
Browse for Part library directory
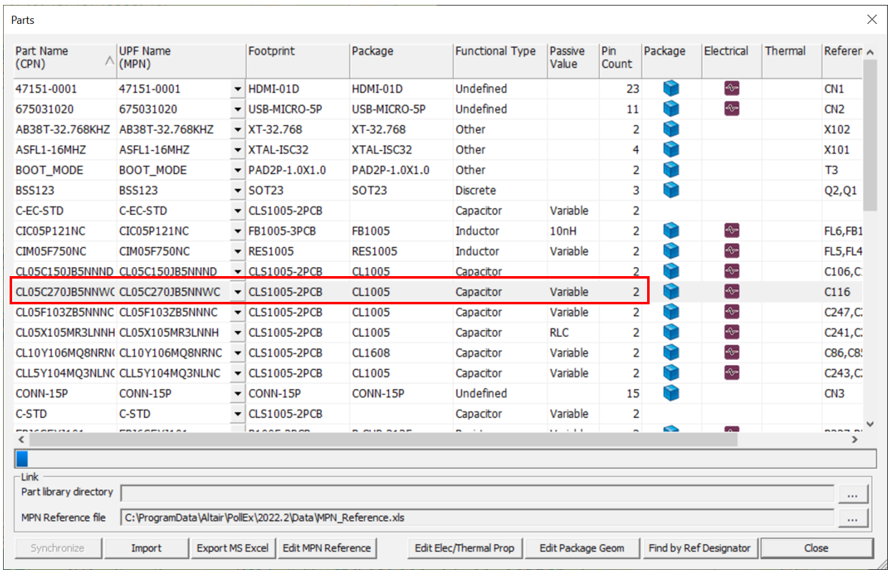pyautogui.click(x=851, y=494)
